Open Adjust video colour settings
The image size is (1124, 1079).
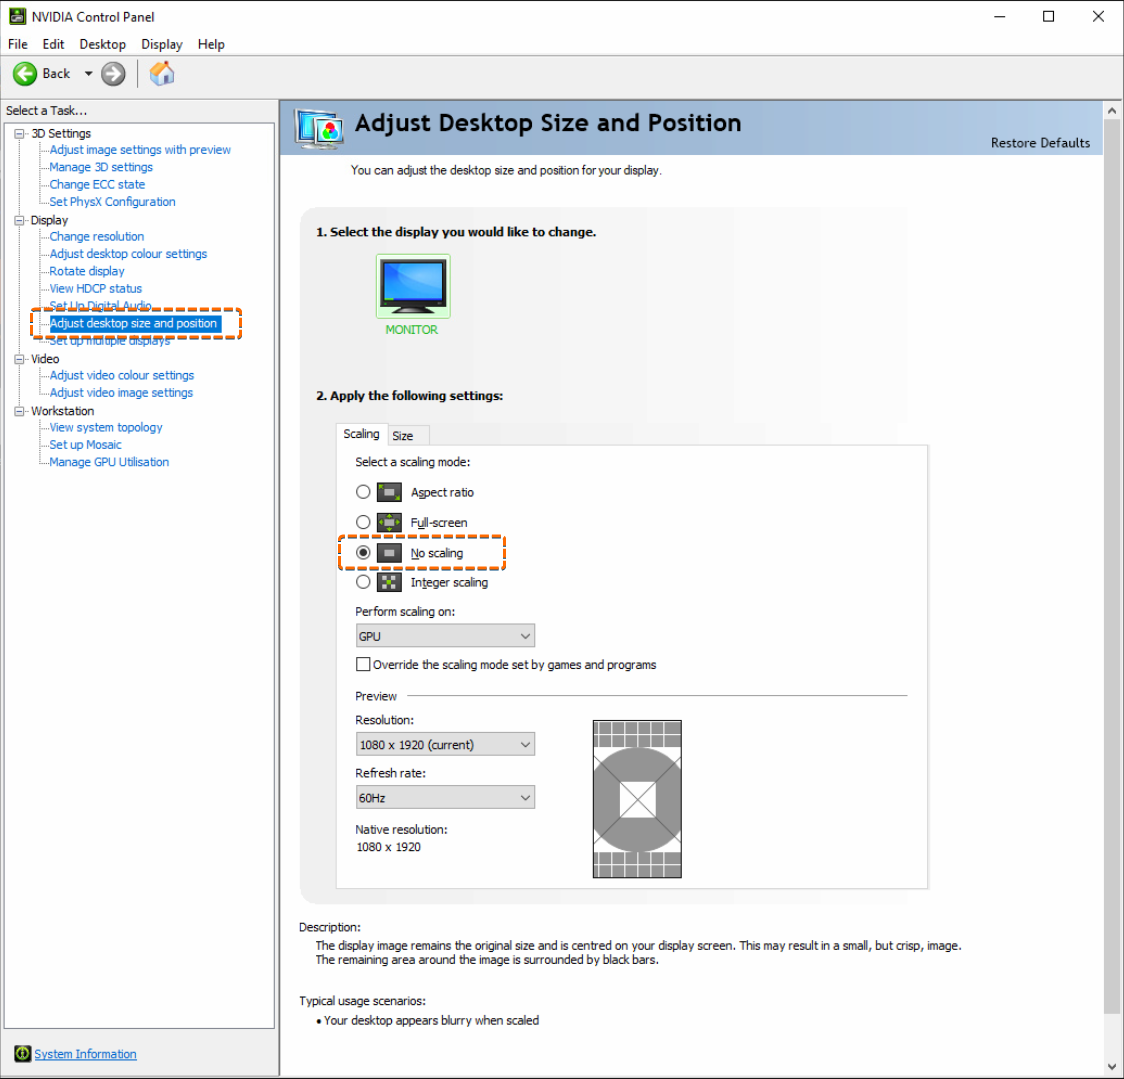coord(122,375)
